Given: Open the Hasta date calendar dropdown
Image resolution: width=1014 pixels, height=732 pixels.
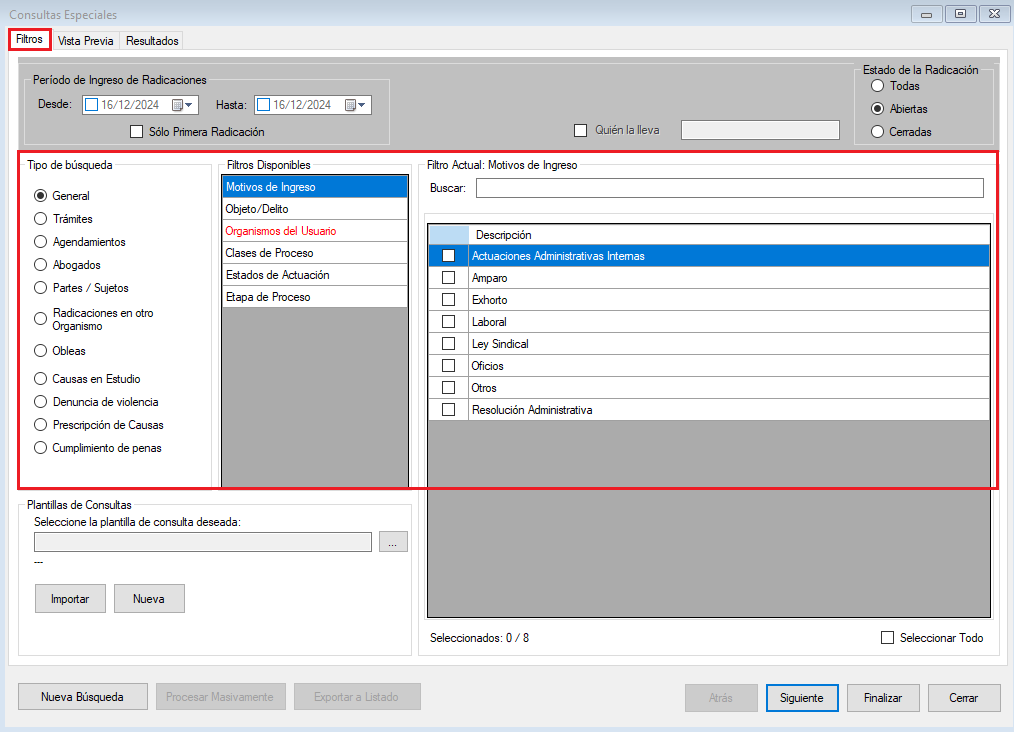Looking at the screenshot, I should click(x=357, y=105).
